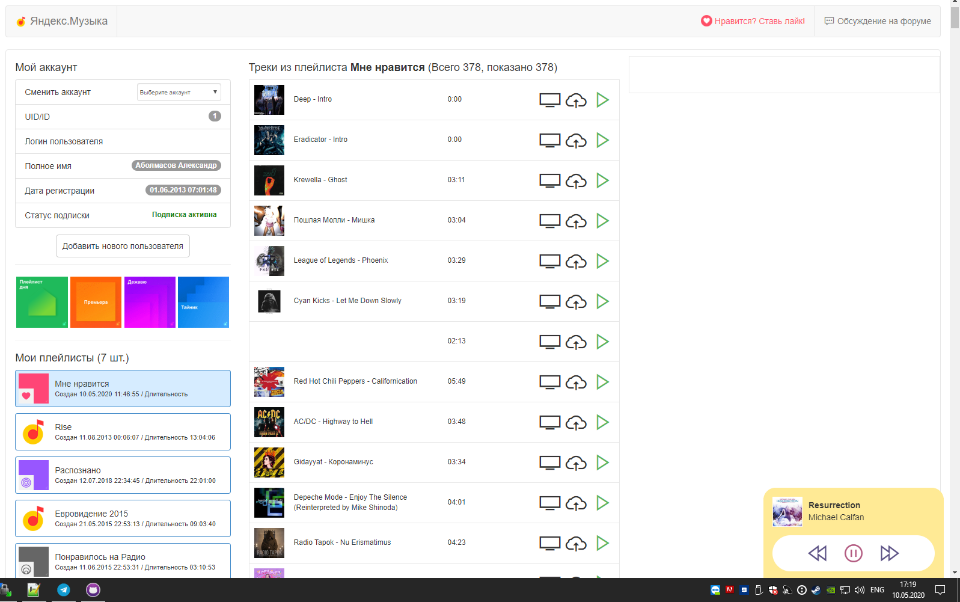
Task: Click ENG language indicator in tray
Action: pyautogui.click(x=877, y=590)
